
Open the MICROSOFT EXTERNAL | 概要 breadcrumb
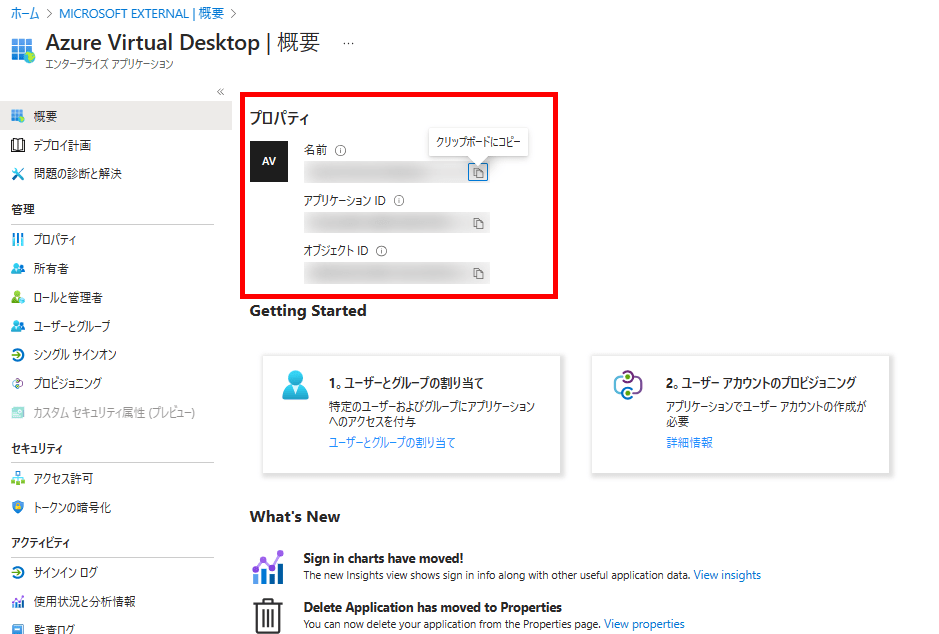(x=141, y=13)
